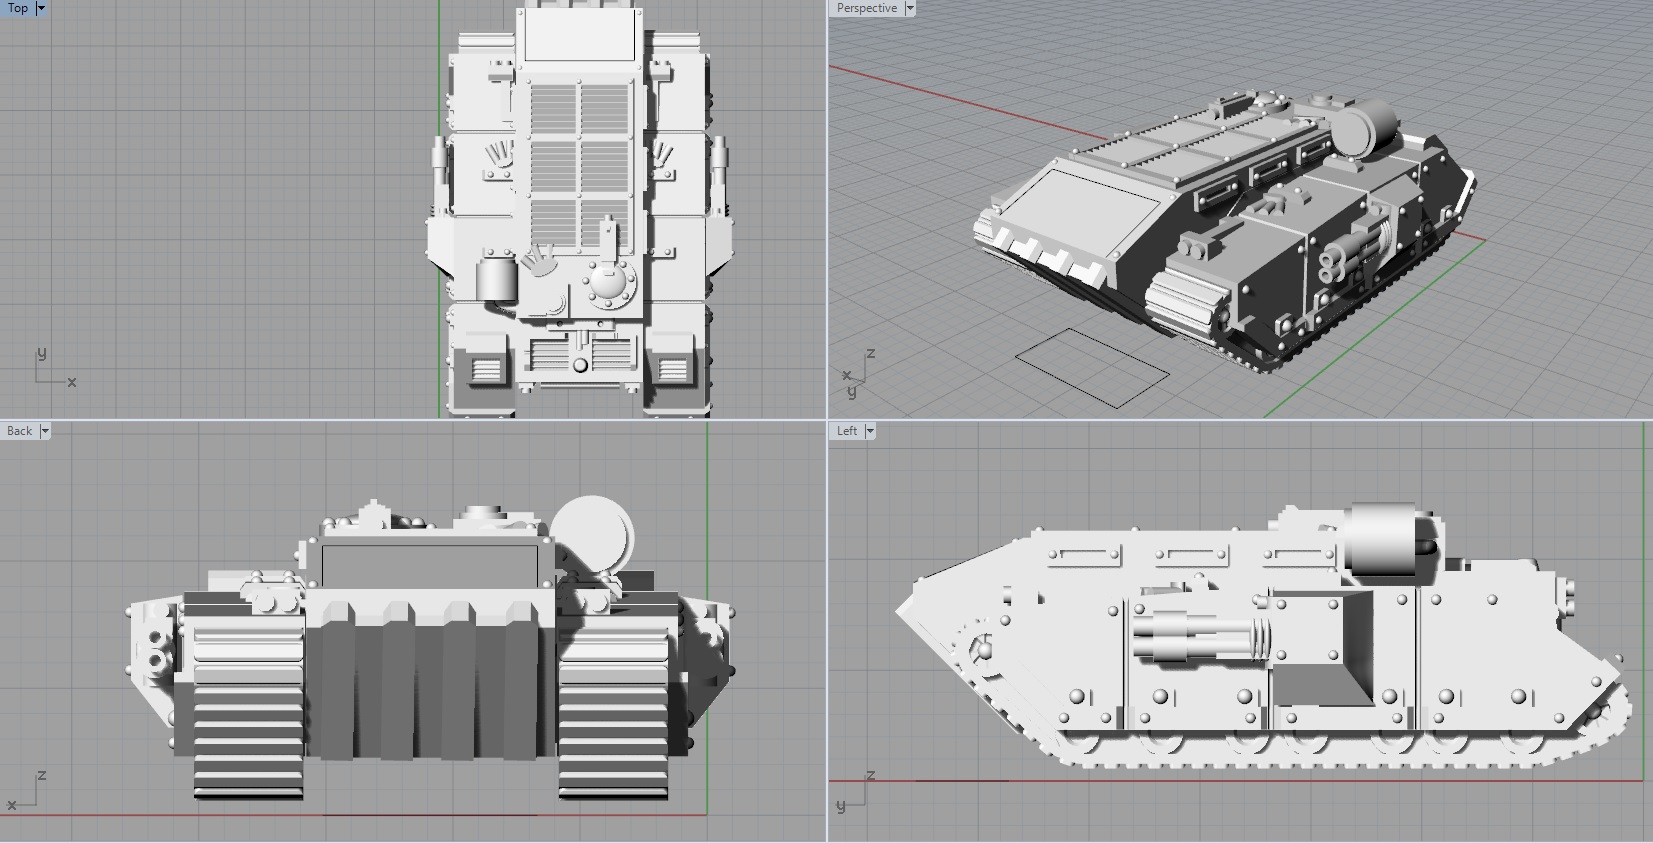Select the center handprint emblem in Top view

(540, 262)
